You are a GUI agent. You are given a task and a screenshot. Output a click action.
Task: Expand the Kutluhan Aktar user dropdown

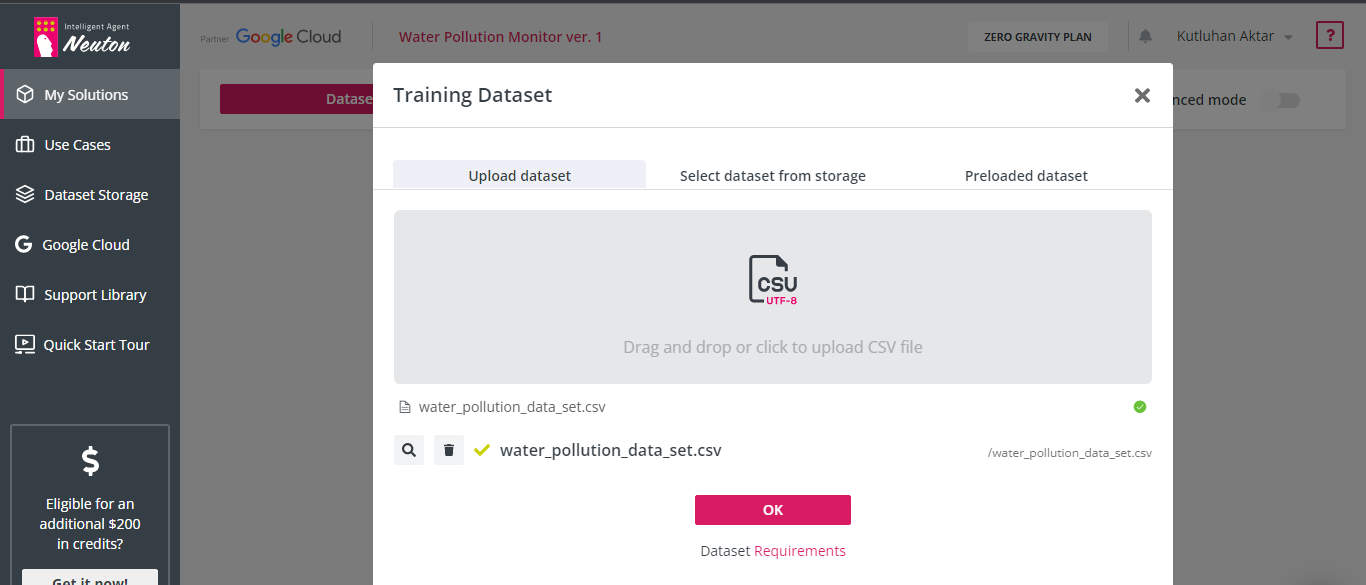pos(1235,36)
